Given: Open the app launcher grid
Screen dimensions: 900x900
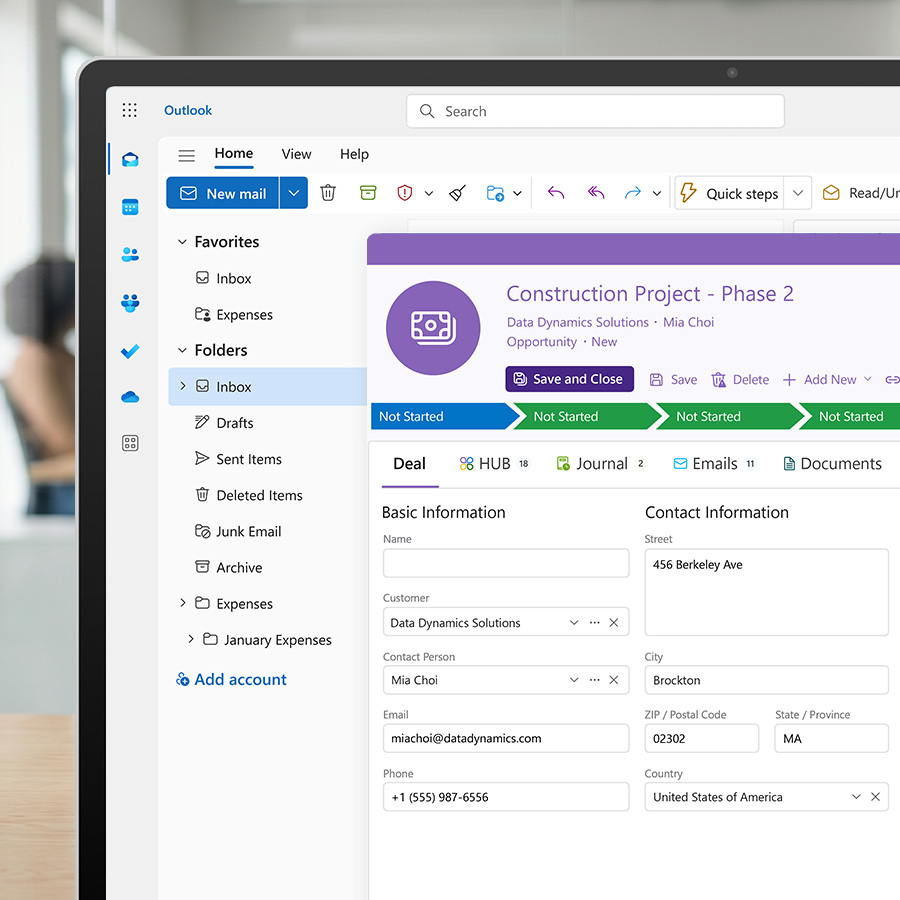Looking at the screenshot, I should tap(130, 110).
